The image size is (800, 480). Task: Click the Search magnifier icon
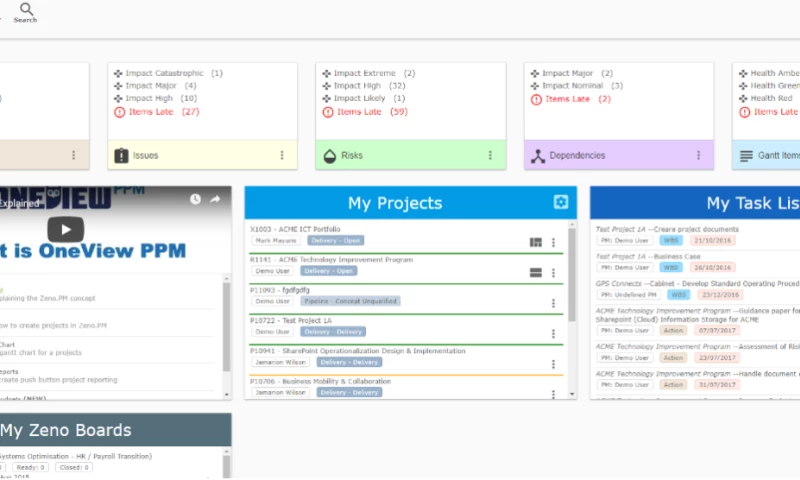click(x=25, y=10)
